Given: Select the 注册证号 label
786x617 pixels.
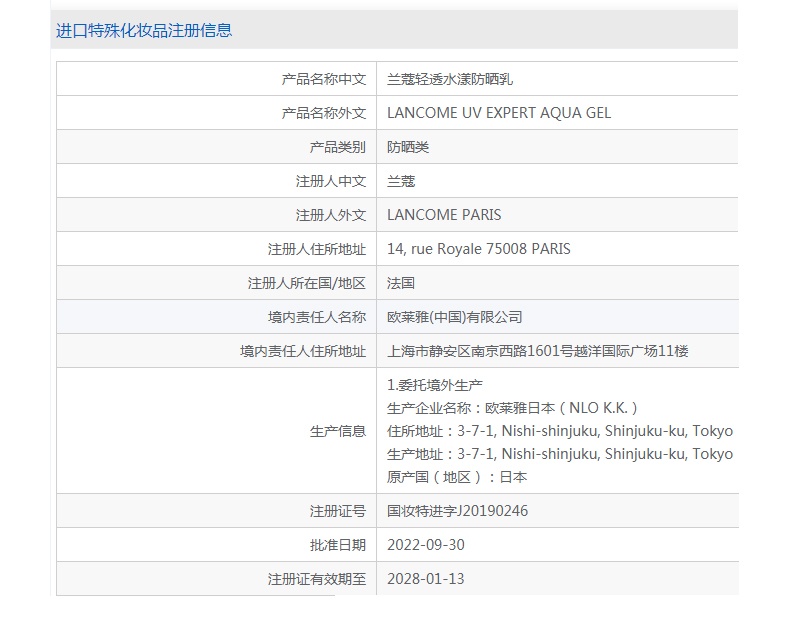Looking at the screenshot, I should (x=338, y=511).
